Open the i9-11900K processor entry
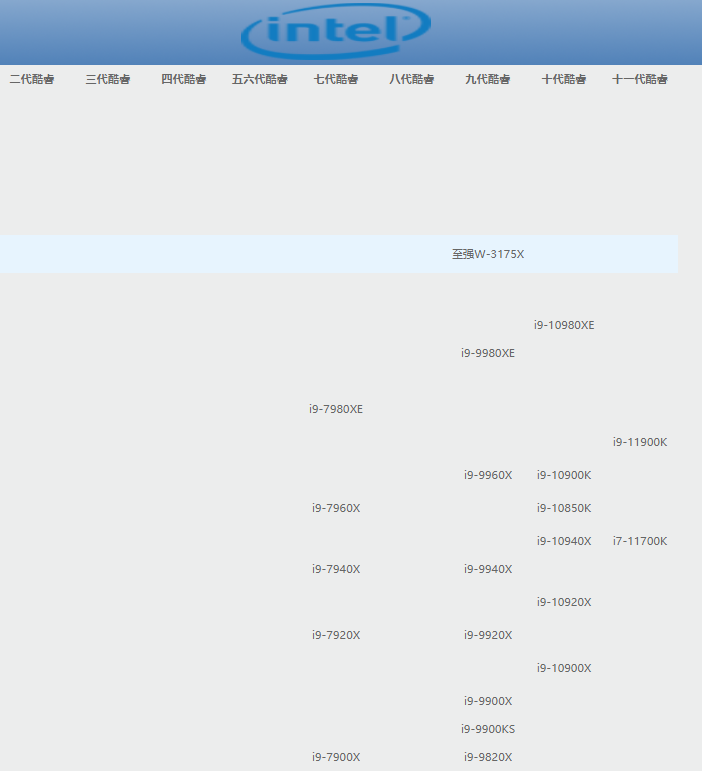 (640, 442)
